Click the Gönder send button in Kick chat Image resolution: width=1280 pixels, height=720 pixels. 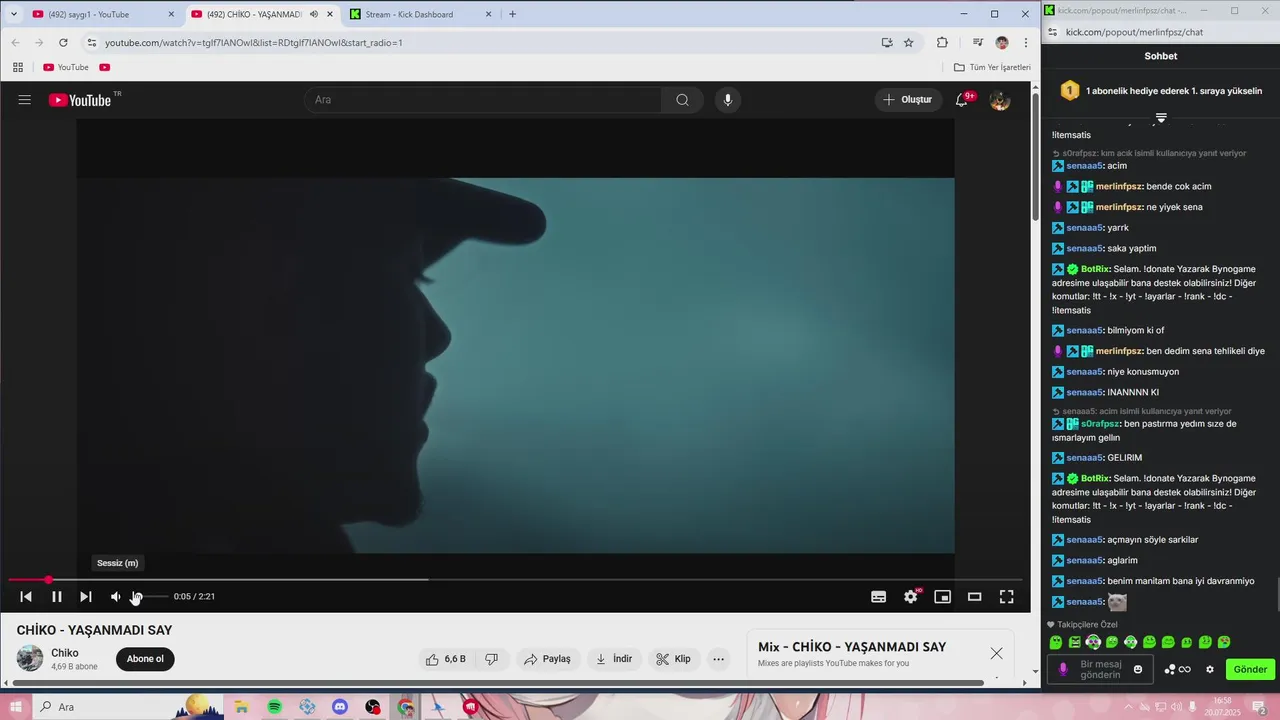point(1250,670)
